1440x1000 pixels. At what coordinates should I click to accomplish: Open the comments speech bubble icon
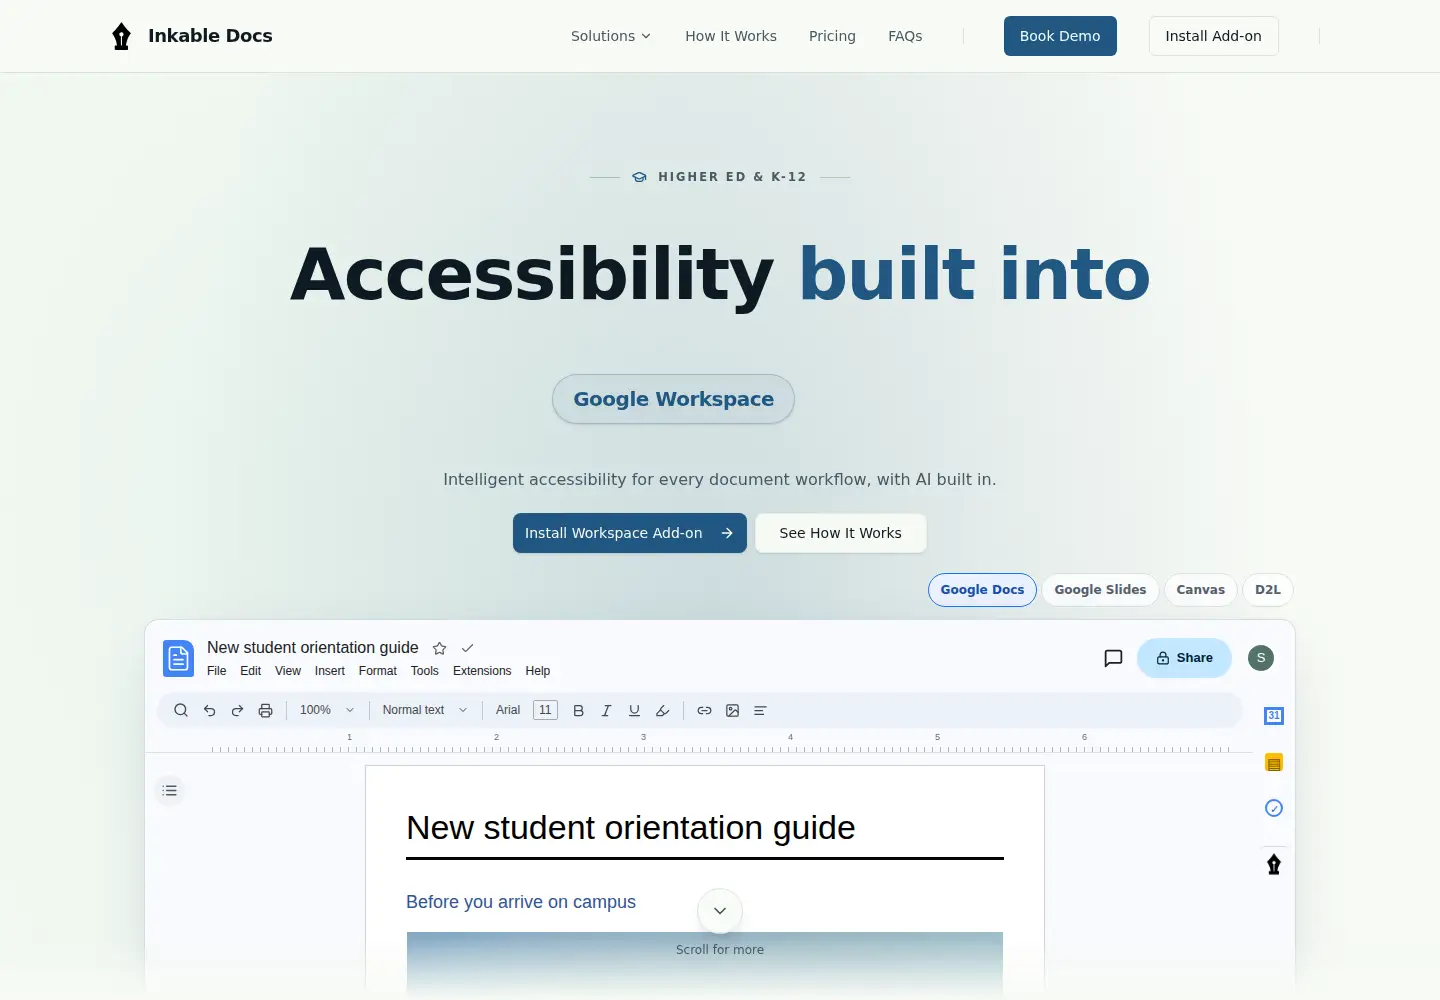click(x=1113, y=658)
